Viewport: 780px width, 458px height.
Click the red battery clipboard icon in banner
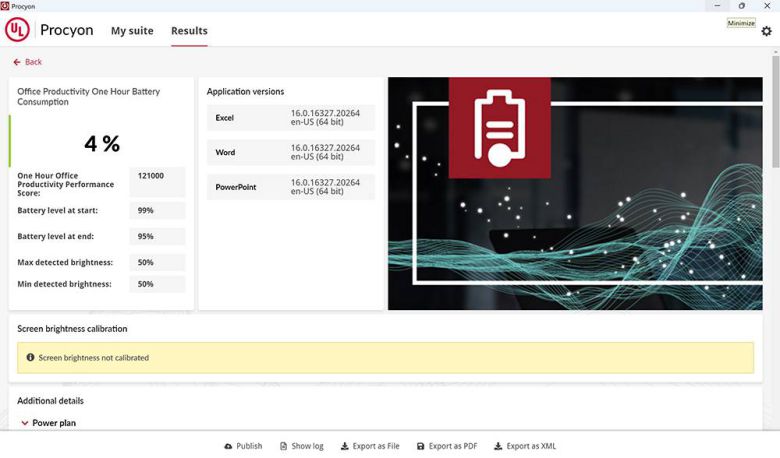click(499, 128)
